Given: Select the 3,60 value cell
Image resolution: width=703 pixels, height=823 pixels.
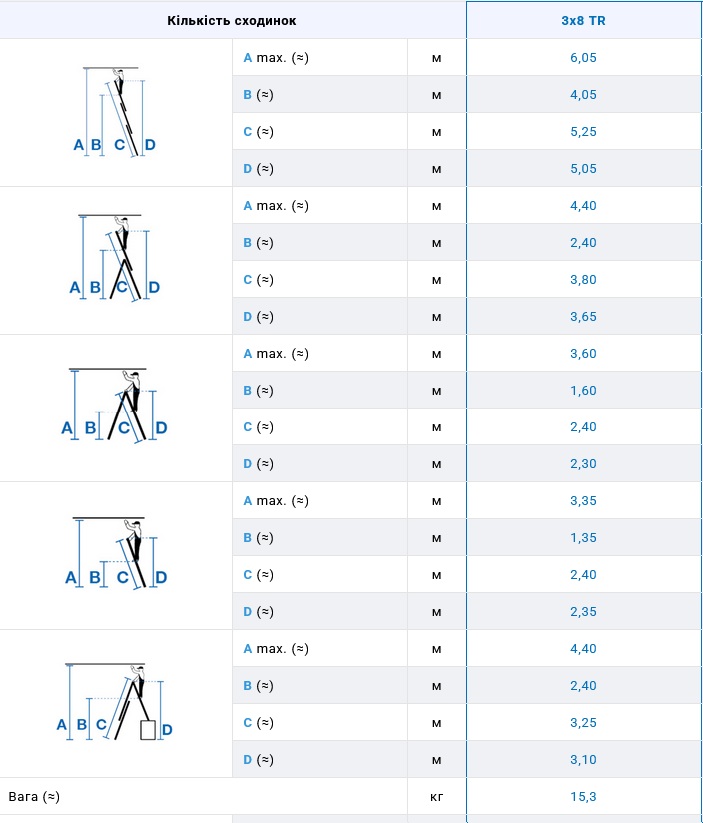Looking at the screenshot, I should tap(584, 354).
